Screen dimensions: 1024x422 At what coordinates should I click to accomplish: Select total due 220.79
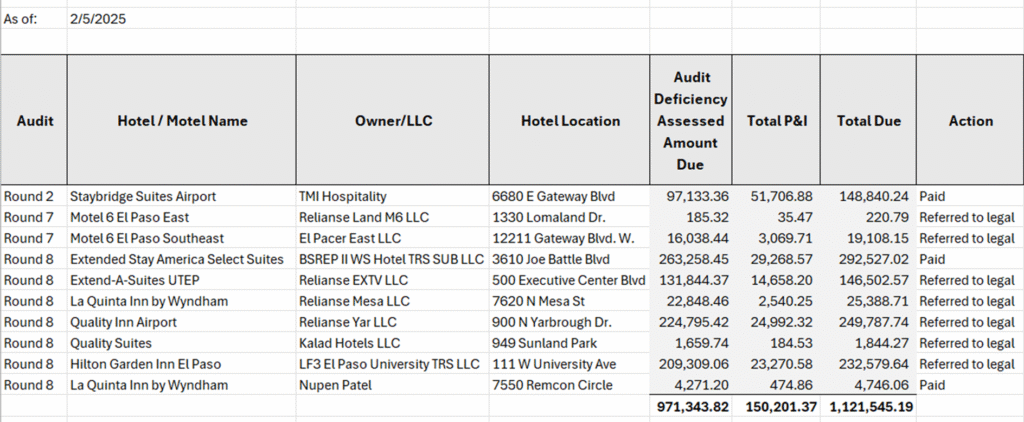869,217
